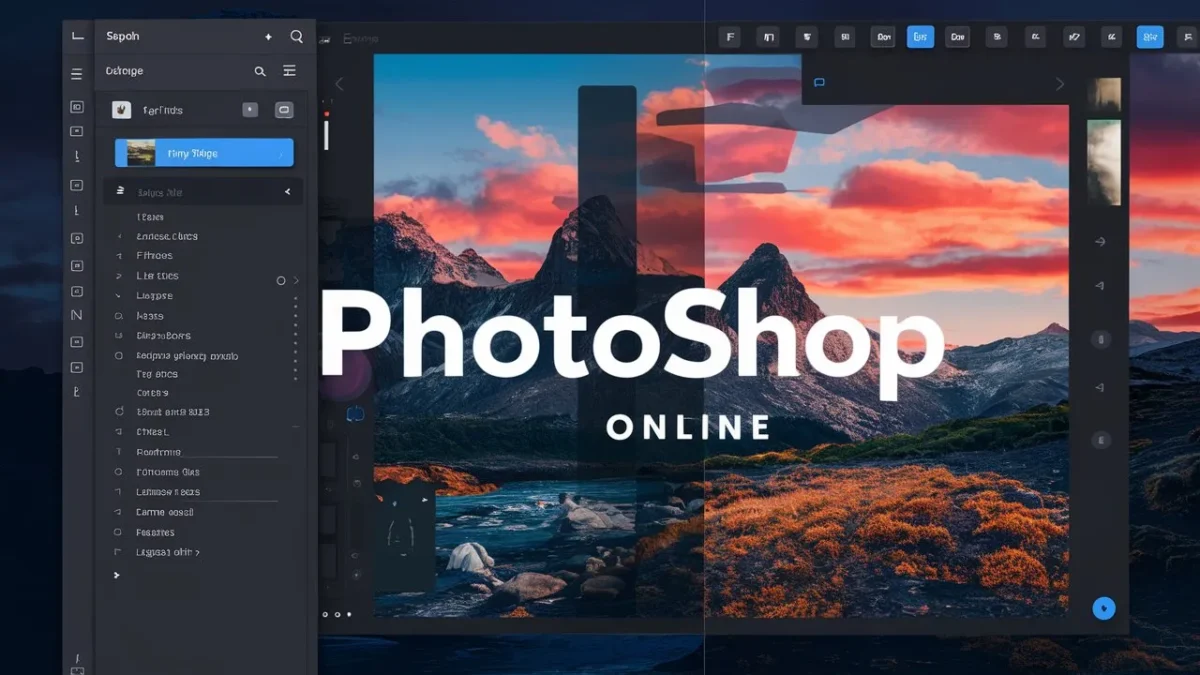Toggle the blue highlighted button near toolbar right end
The width and height of the screenshot is (1200, 675).
[1150, 38]
